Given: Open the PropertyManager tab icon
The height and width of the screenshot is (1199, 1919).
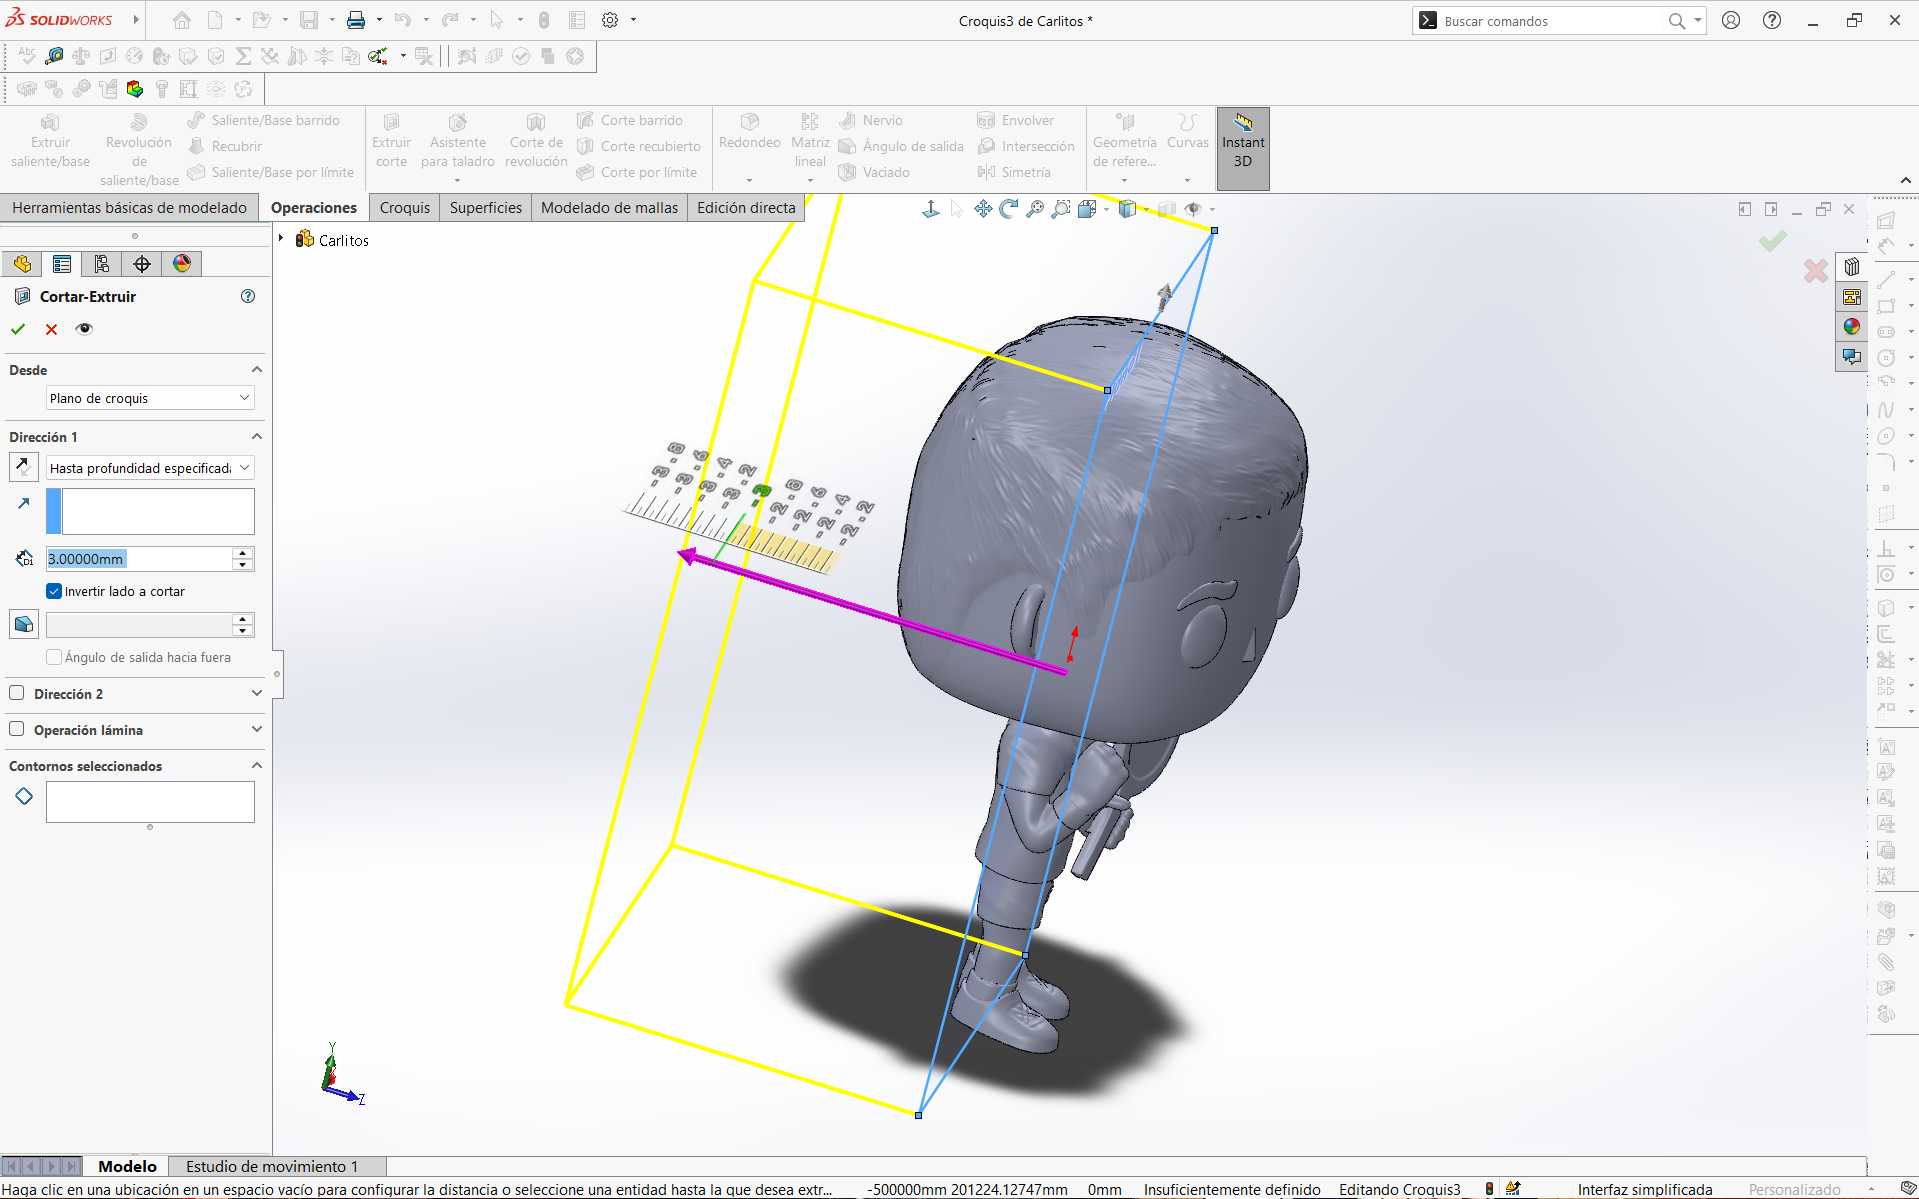Looking at the screenshot, I should point(62,264).
